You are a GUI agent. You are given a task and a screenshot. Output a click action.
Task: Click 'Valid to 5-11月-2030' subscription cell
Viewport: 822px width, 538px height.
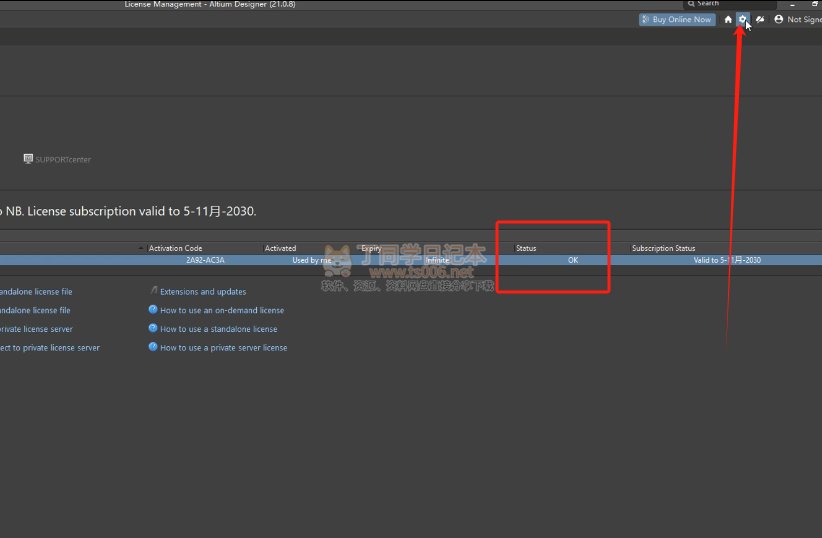pyautogui.click(x=727, y=260)
